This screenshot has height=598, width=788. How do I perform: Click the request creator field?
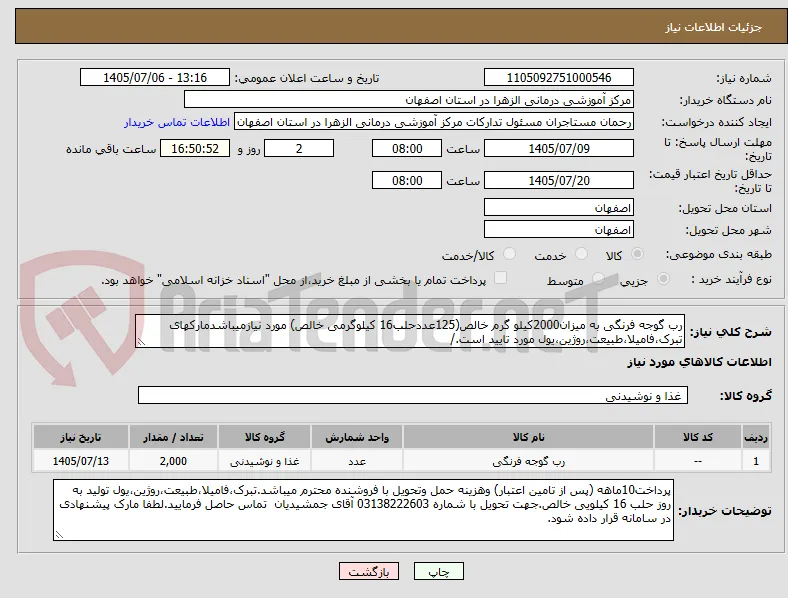tap(434, 122)
